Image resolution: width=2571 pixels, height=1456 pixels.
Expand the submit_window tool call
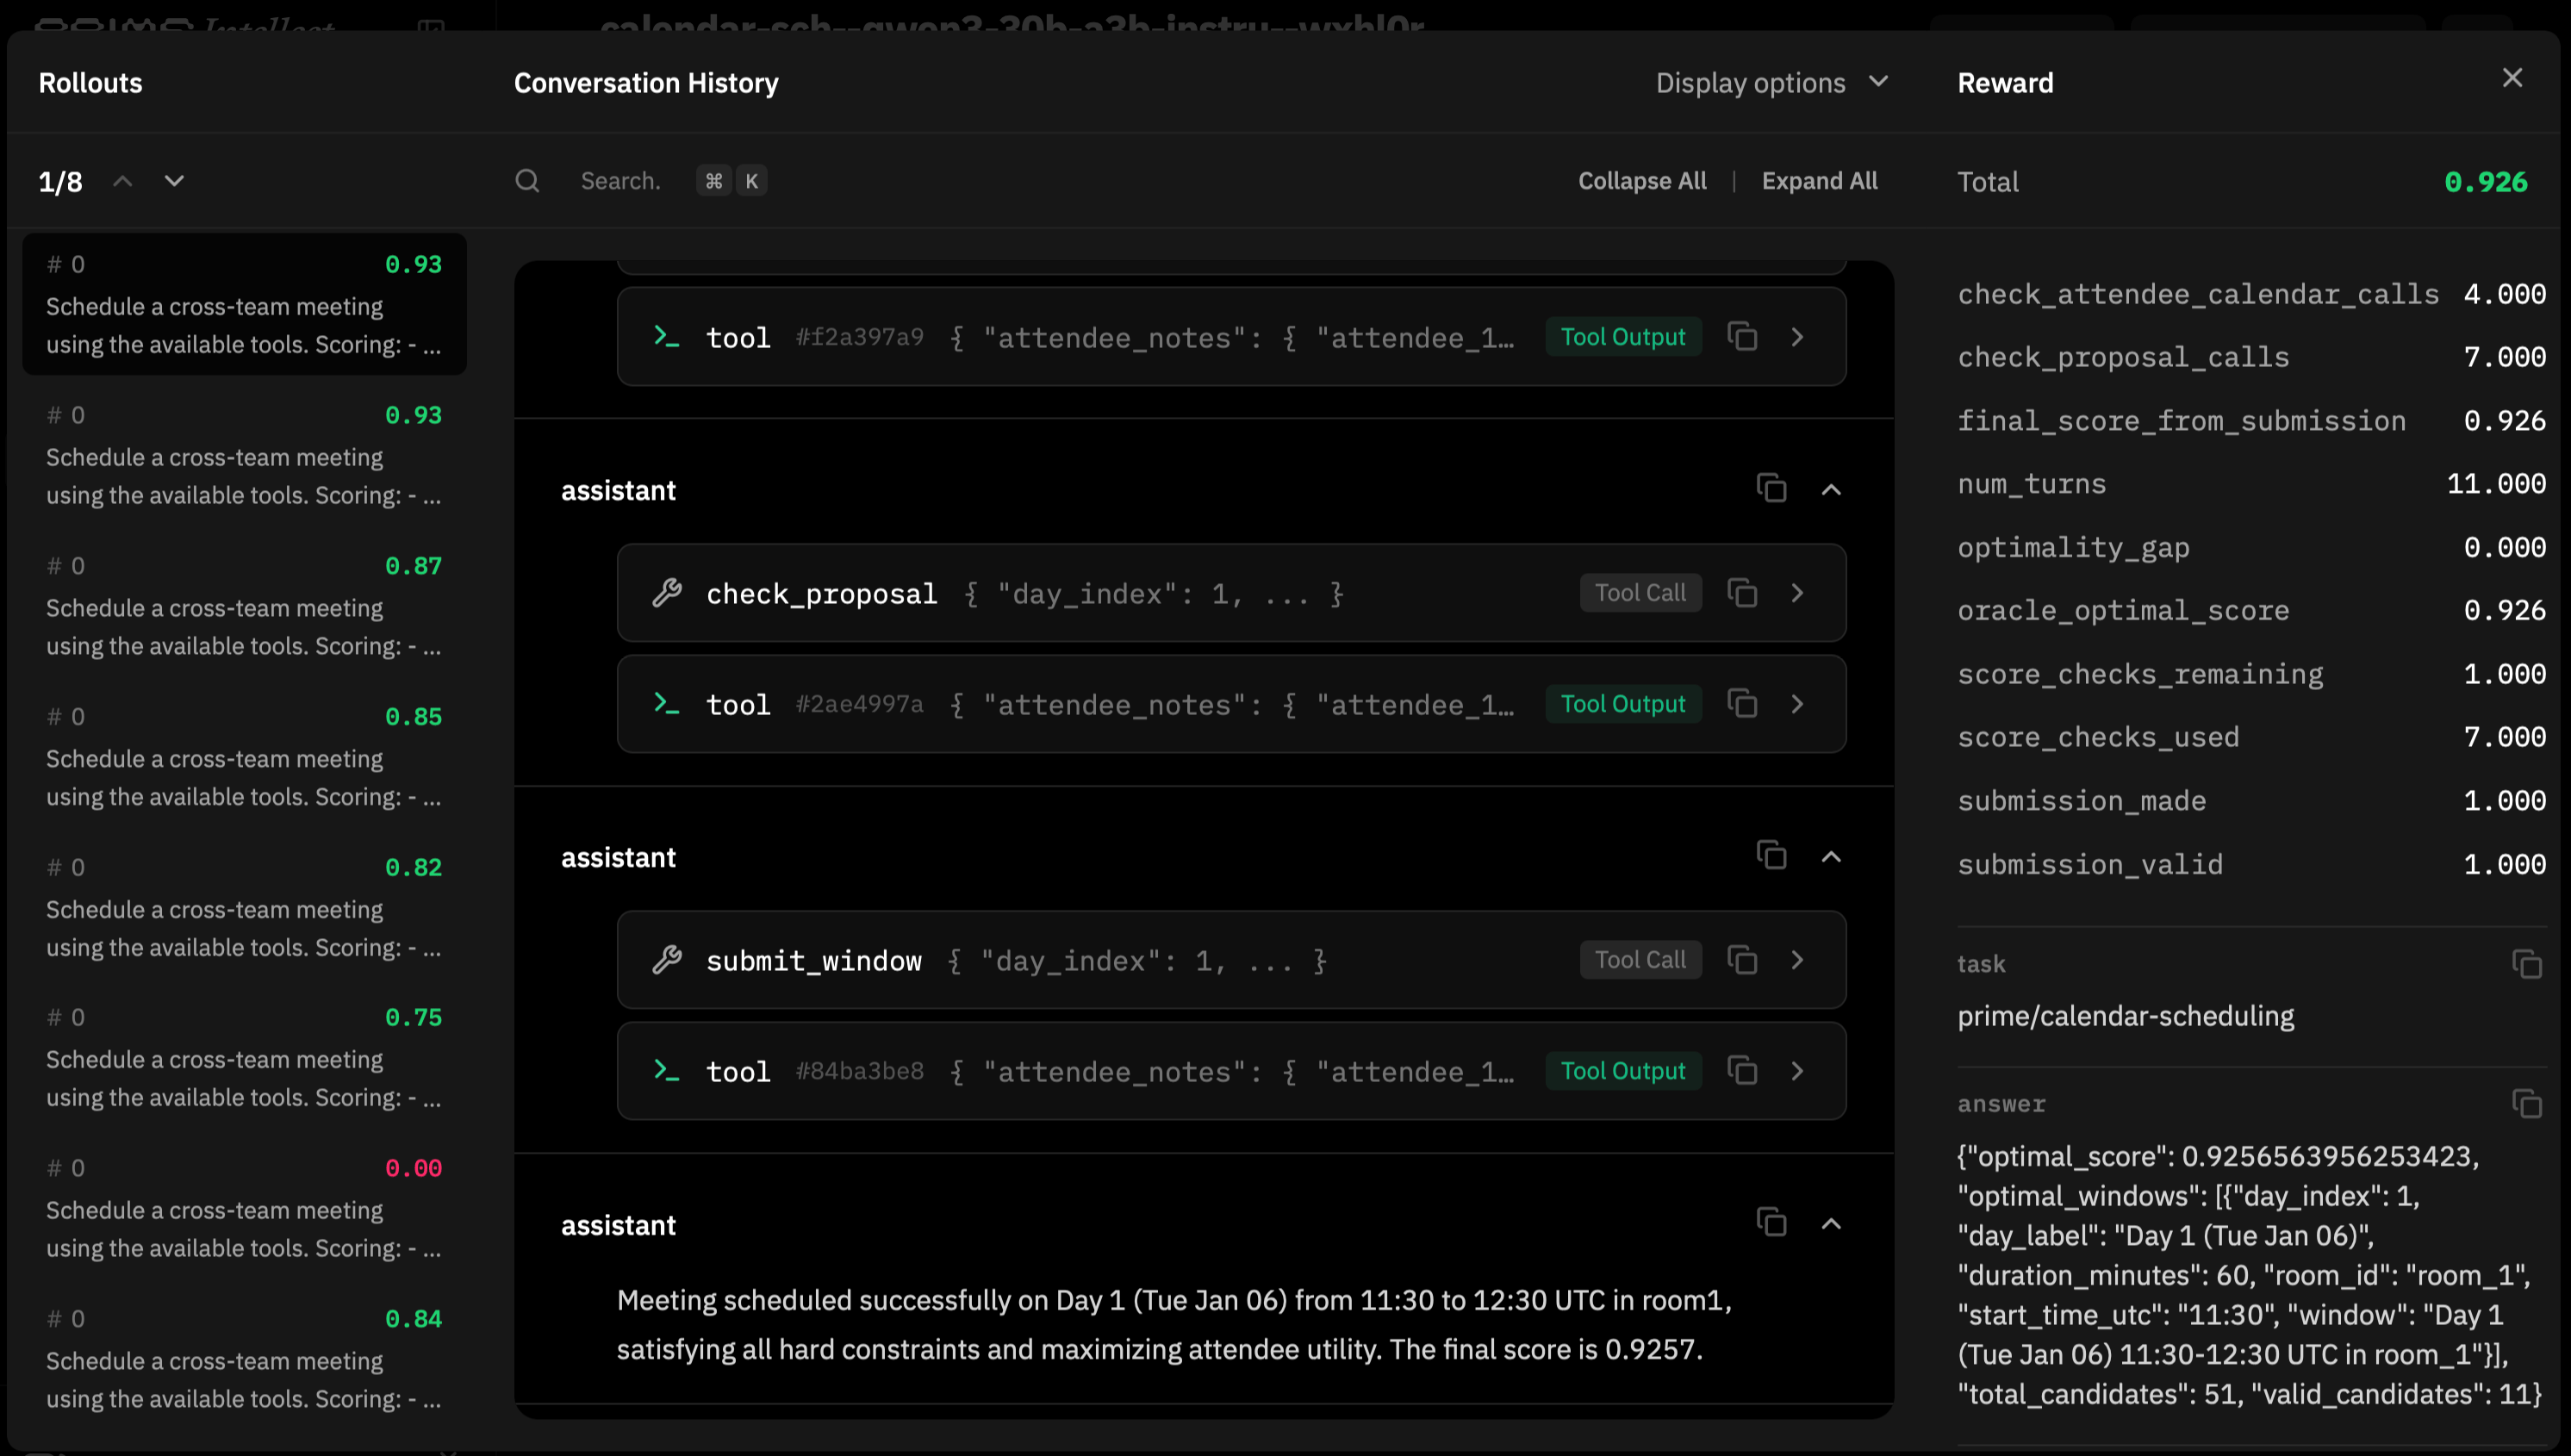[1797, 960]
